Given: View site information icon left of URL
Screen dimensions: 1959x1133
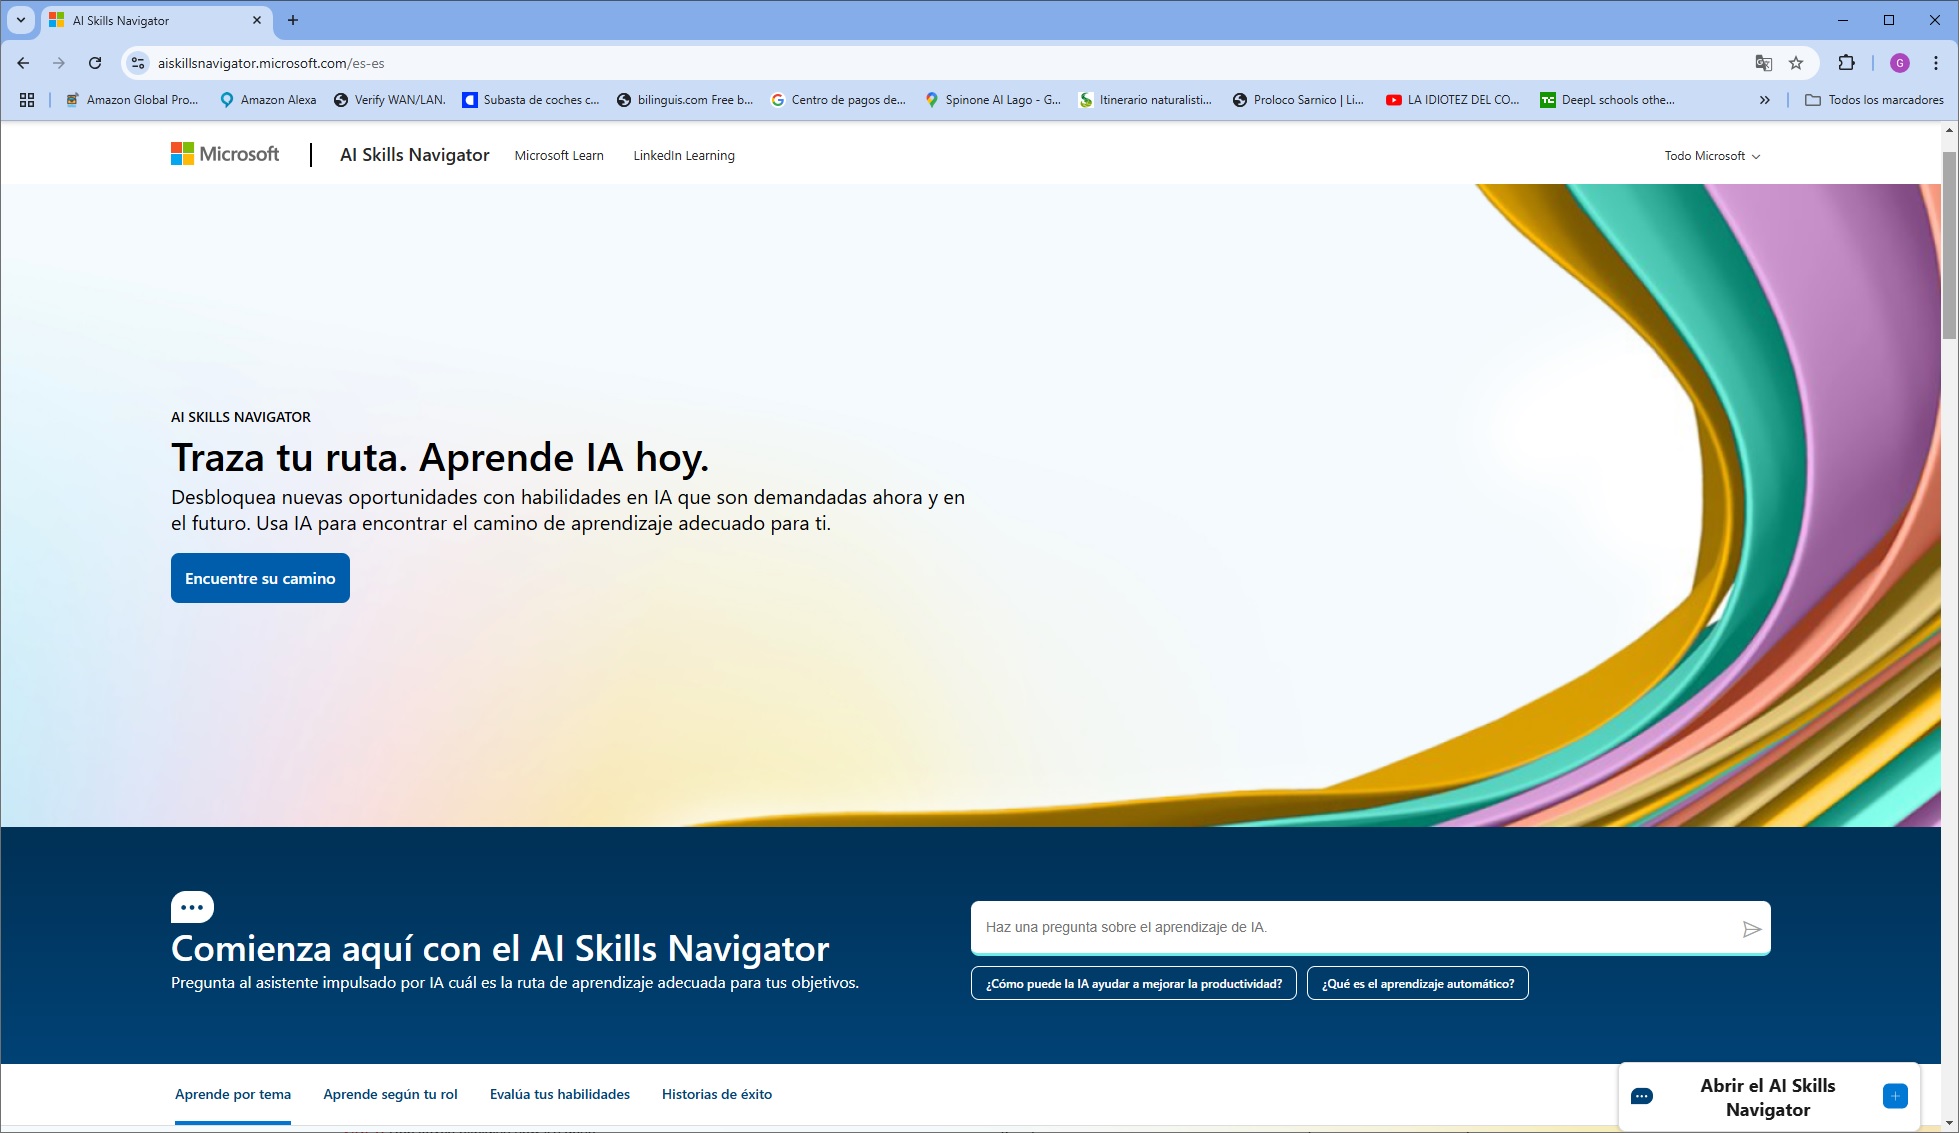Looking at the screenshot, I should [138, 63].
